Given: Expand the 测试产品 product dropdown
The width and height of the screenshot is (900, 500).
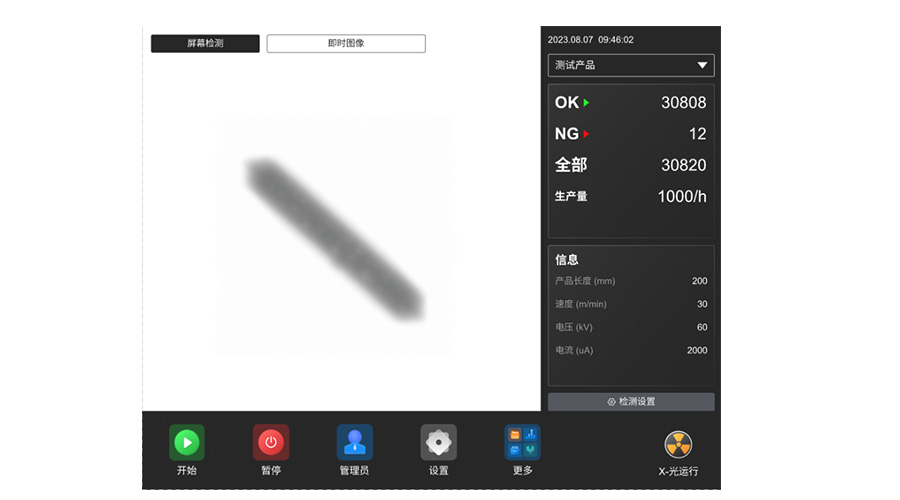Looking at the screenshot, I should pyautogui.click(x=631, y=65).
